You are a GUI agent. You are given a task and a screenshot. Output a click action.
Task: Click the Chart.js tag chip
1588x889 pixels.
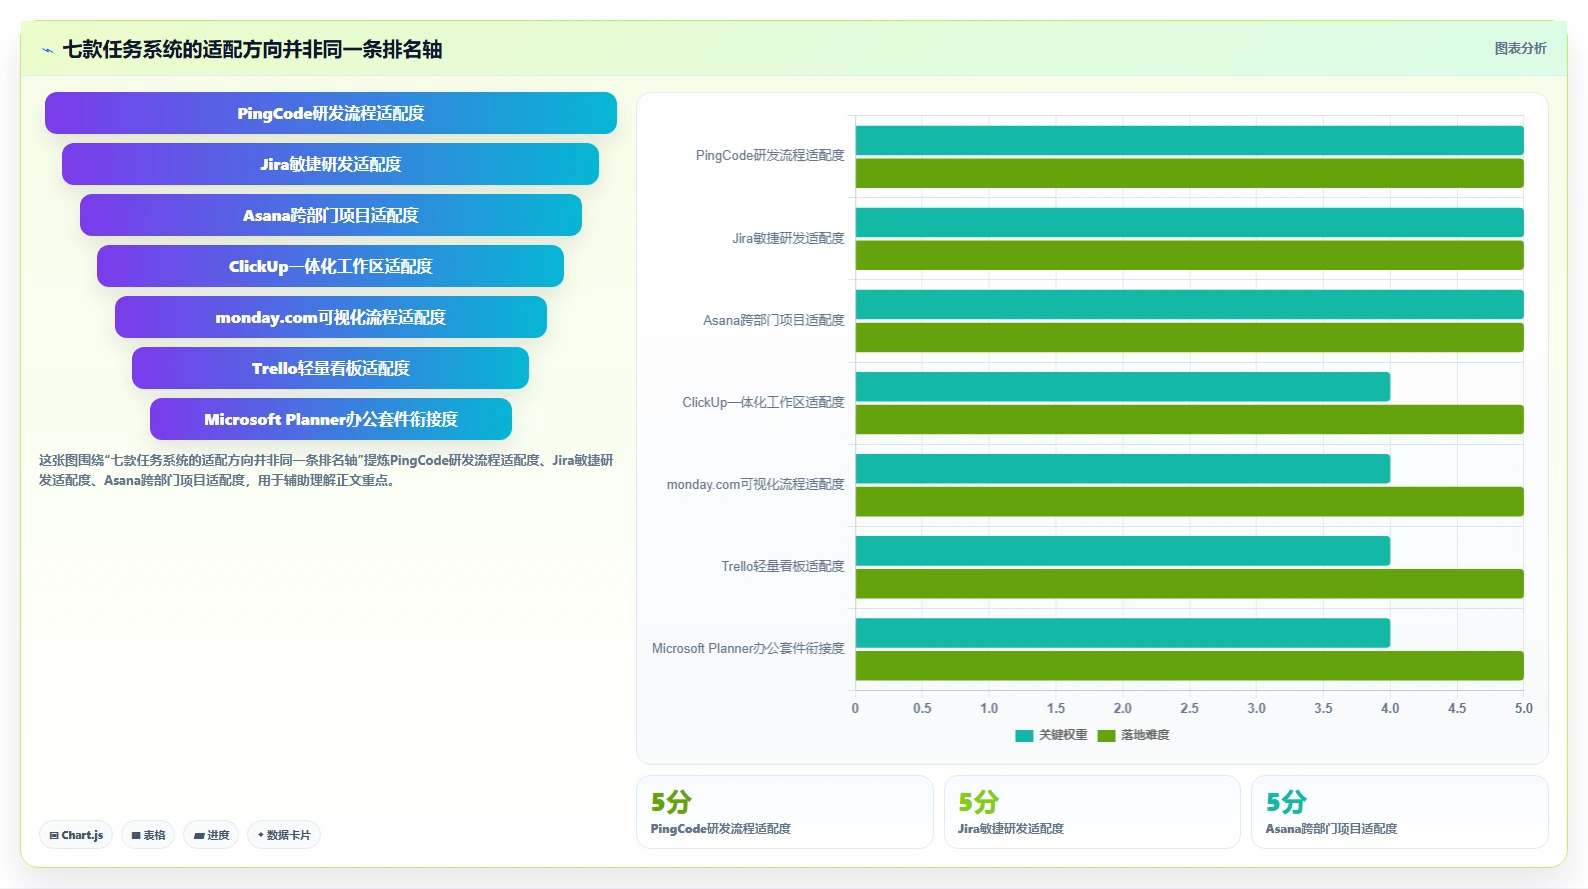pyautogui.click(x=76, y=835)
